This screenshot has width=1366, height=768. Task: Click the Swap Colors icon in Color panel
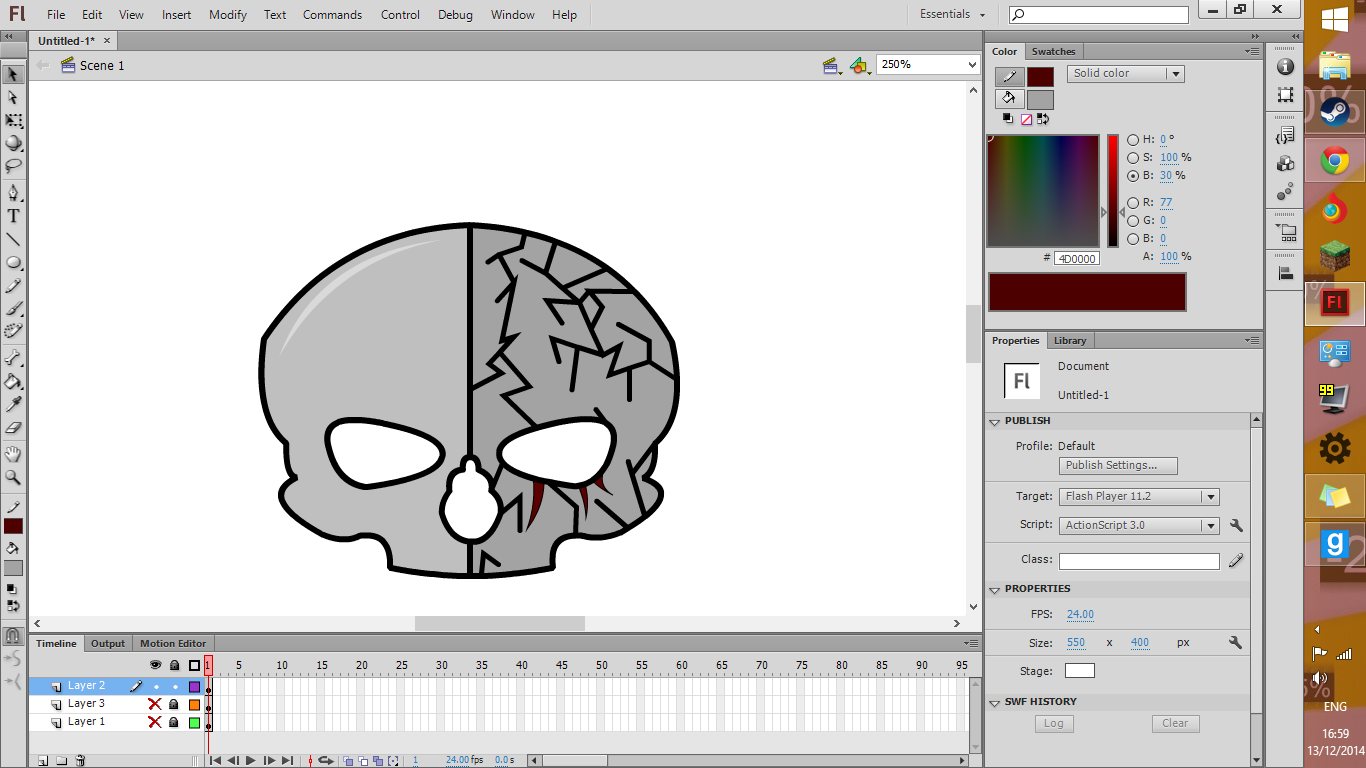pyautogui.click(x=1043, y=119)
